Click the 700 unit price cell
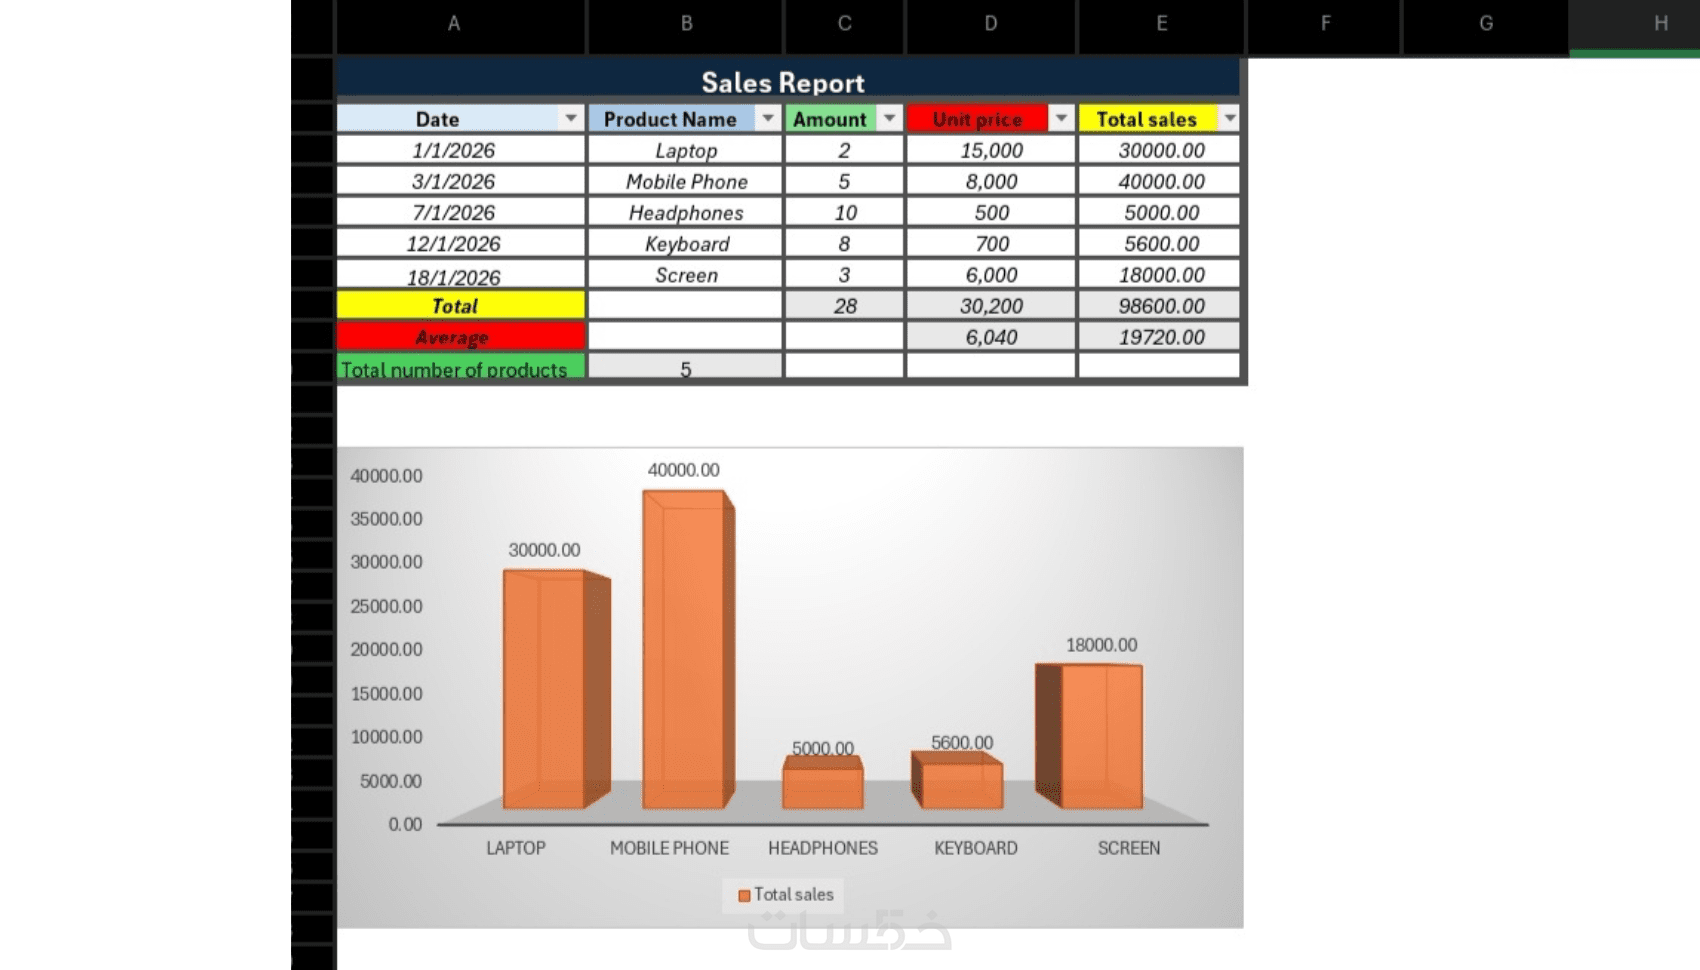Viewport: 1700px width, 970px height. (991, 243)
